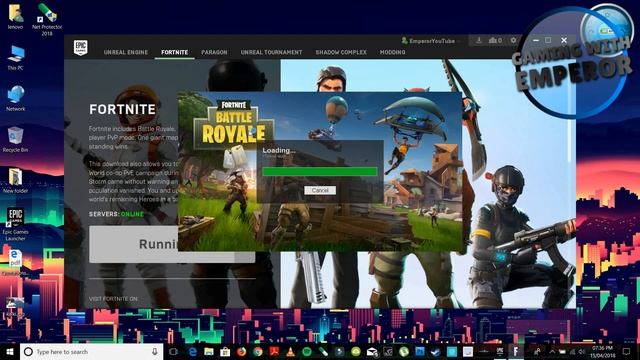Open the People icon in tray
Image resolution: width=640 pixels, height=360 pixels.
538,351
